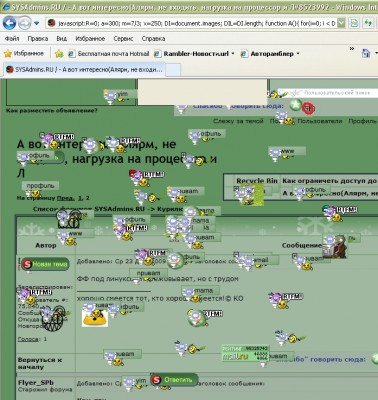Click the SYSAdmins favicon in the address bar
378x400 pixels.
coord(51,23)
